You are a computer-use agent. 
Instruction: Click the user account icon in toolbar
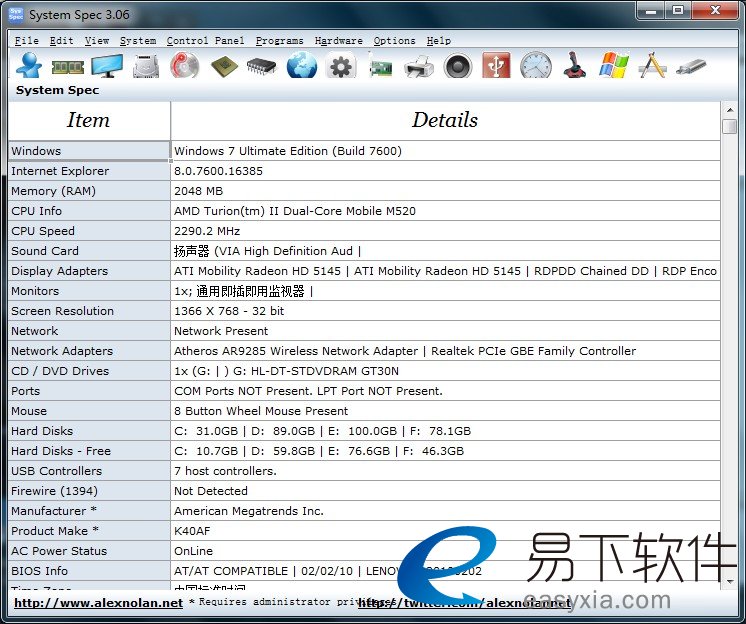pos(29,65)
